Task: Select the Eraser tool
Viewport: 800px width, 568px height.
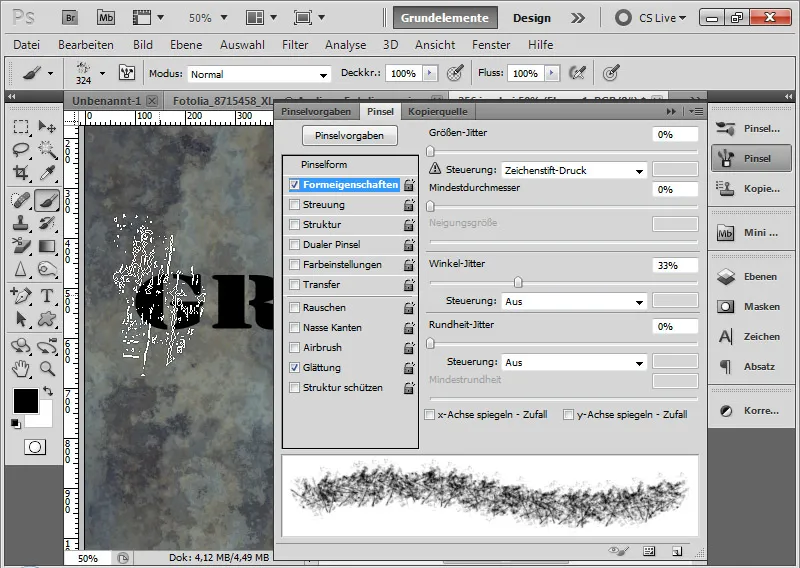Action: pos(21,246)
